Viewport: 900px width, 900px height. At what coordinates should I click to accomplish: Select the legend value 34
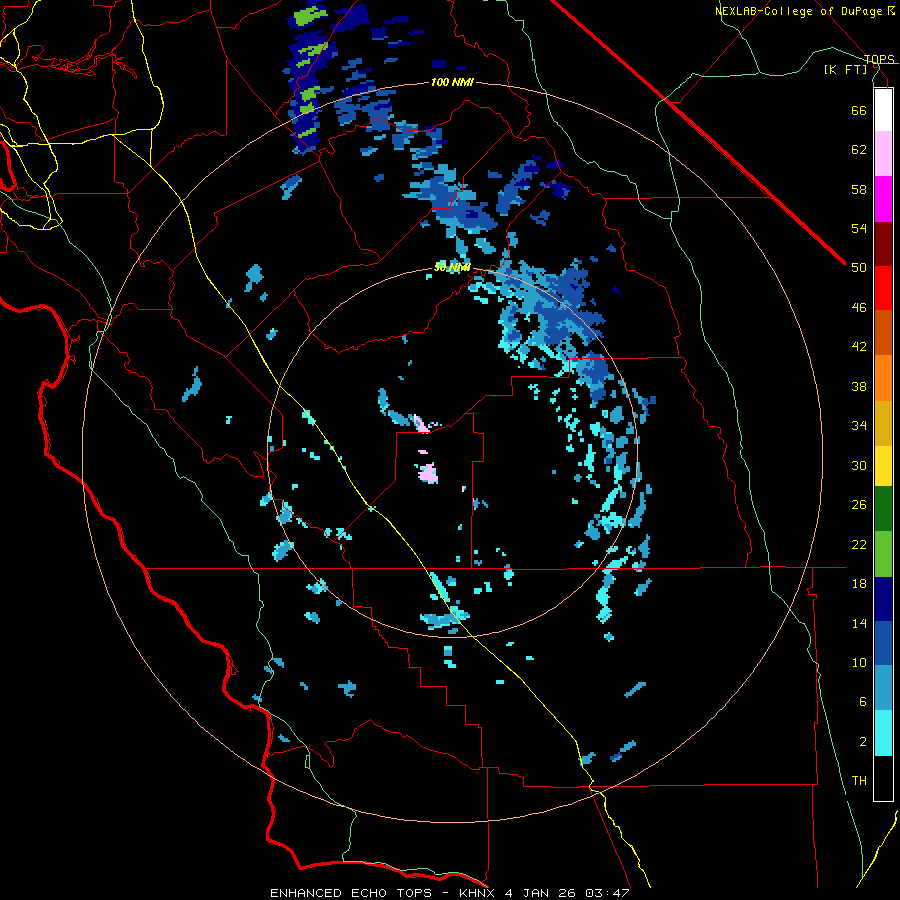click(x=859, y=426)
